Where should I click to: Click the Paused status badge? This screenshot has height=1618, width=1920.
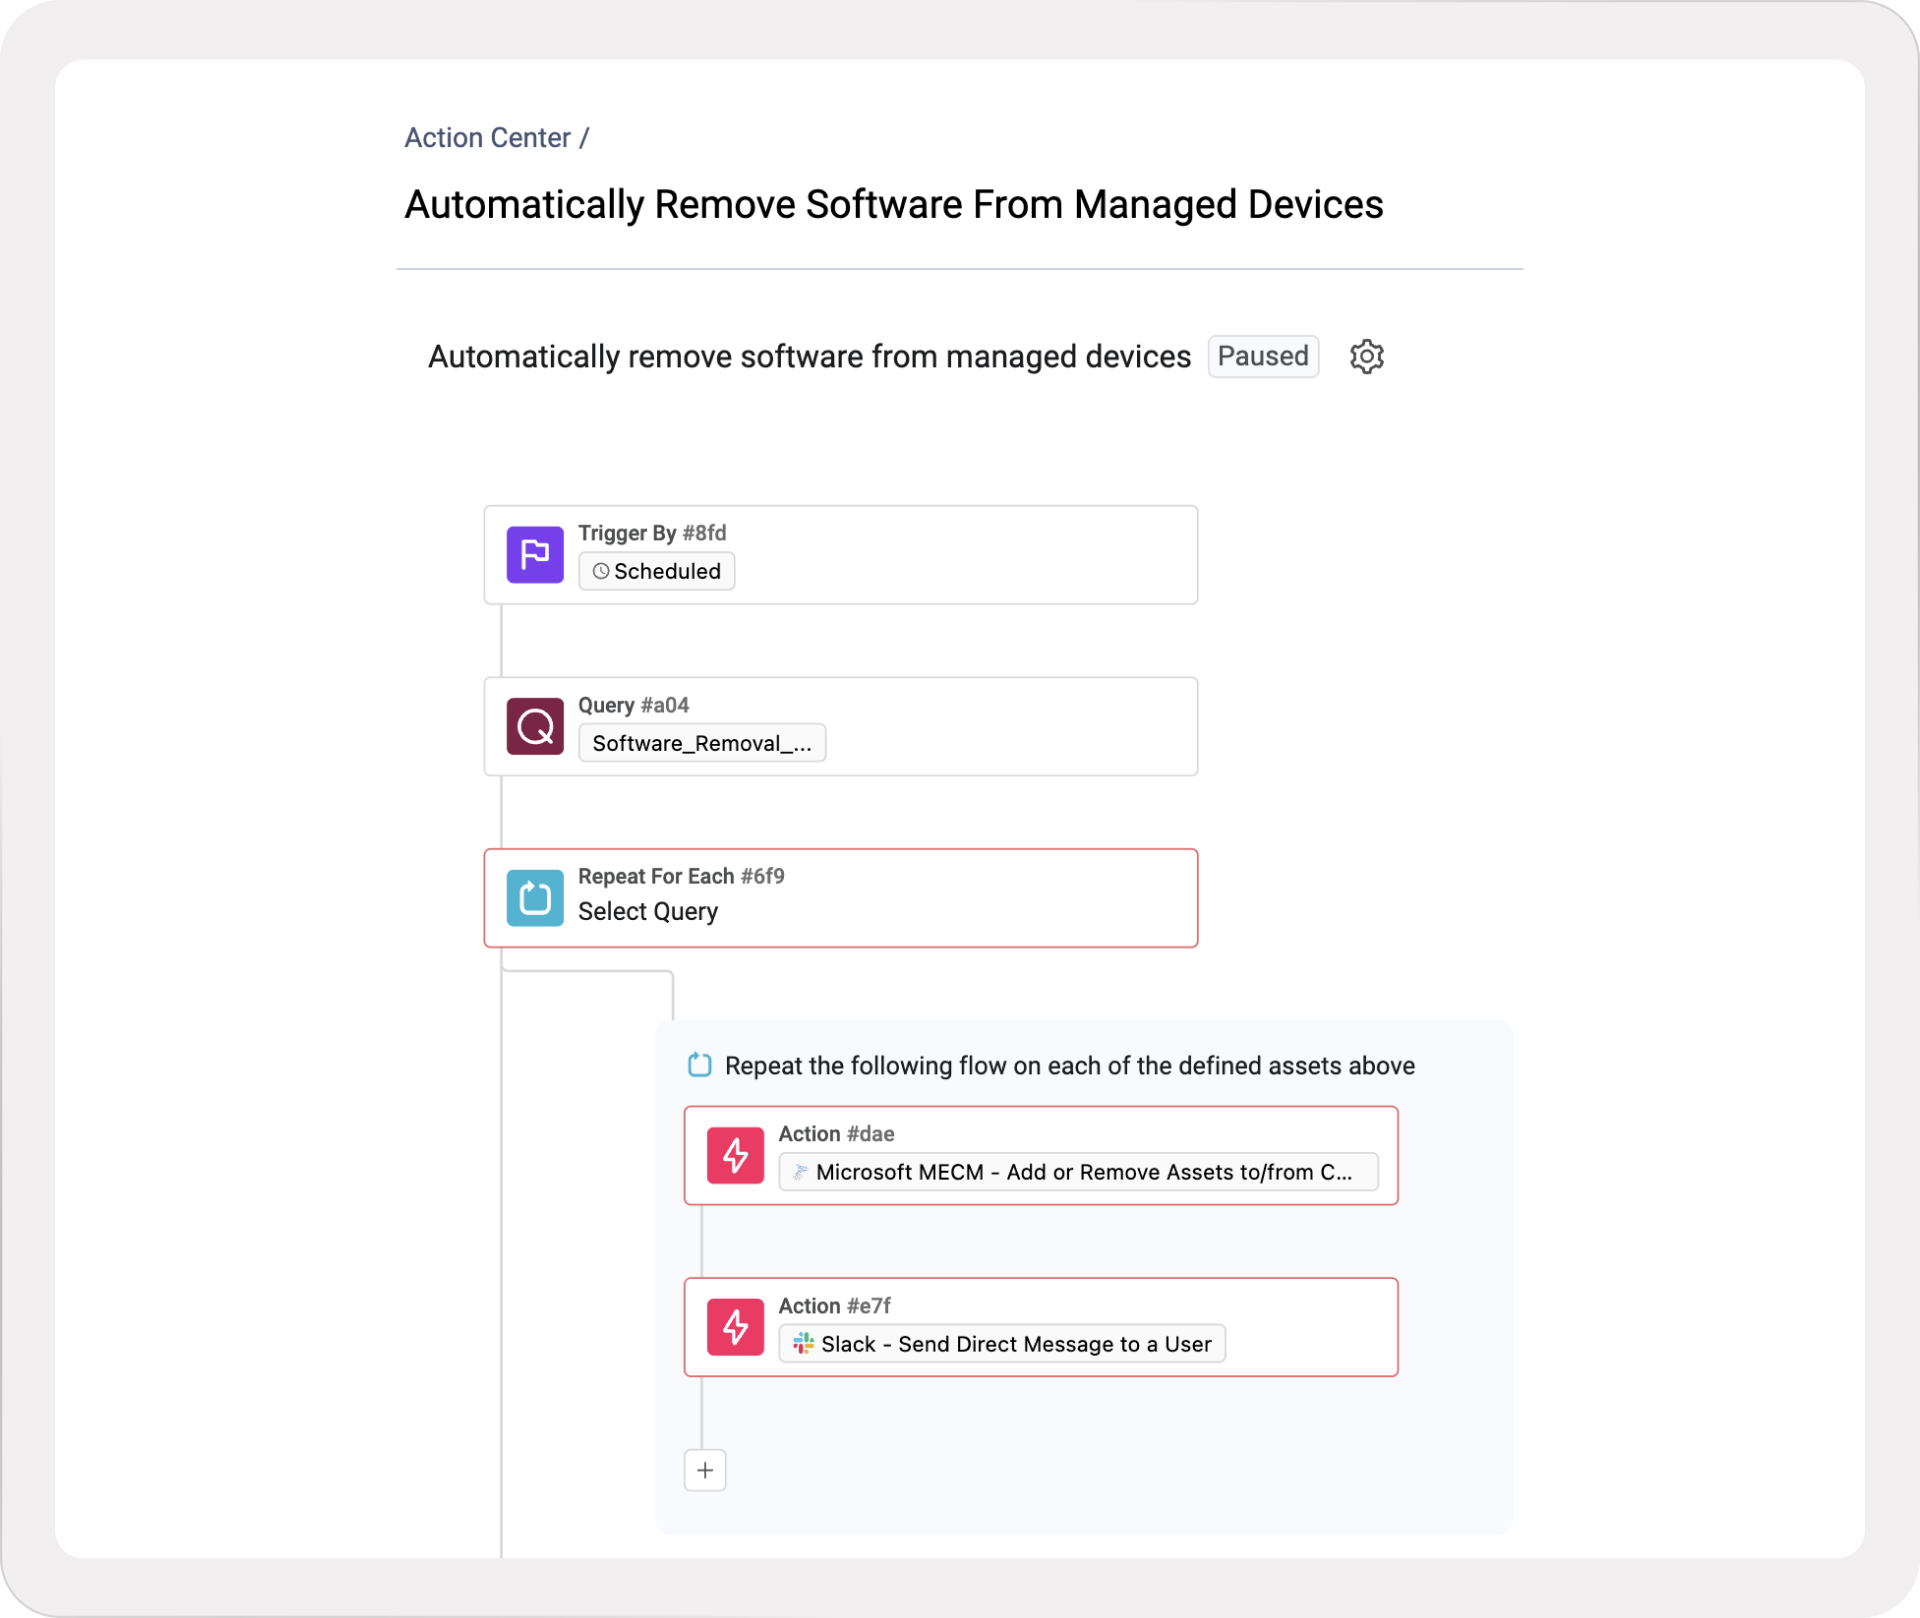[1262, 356]
